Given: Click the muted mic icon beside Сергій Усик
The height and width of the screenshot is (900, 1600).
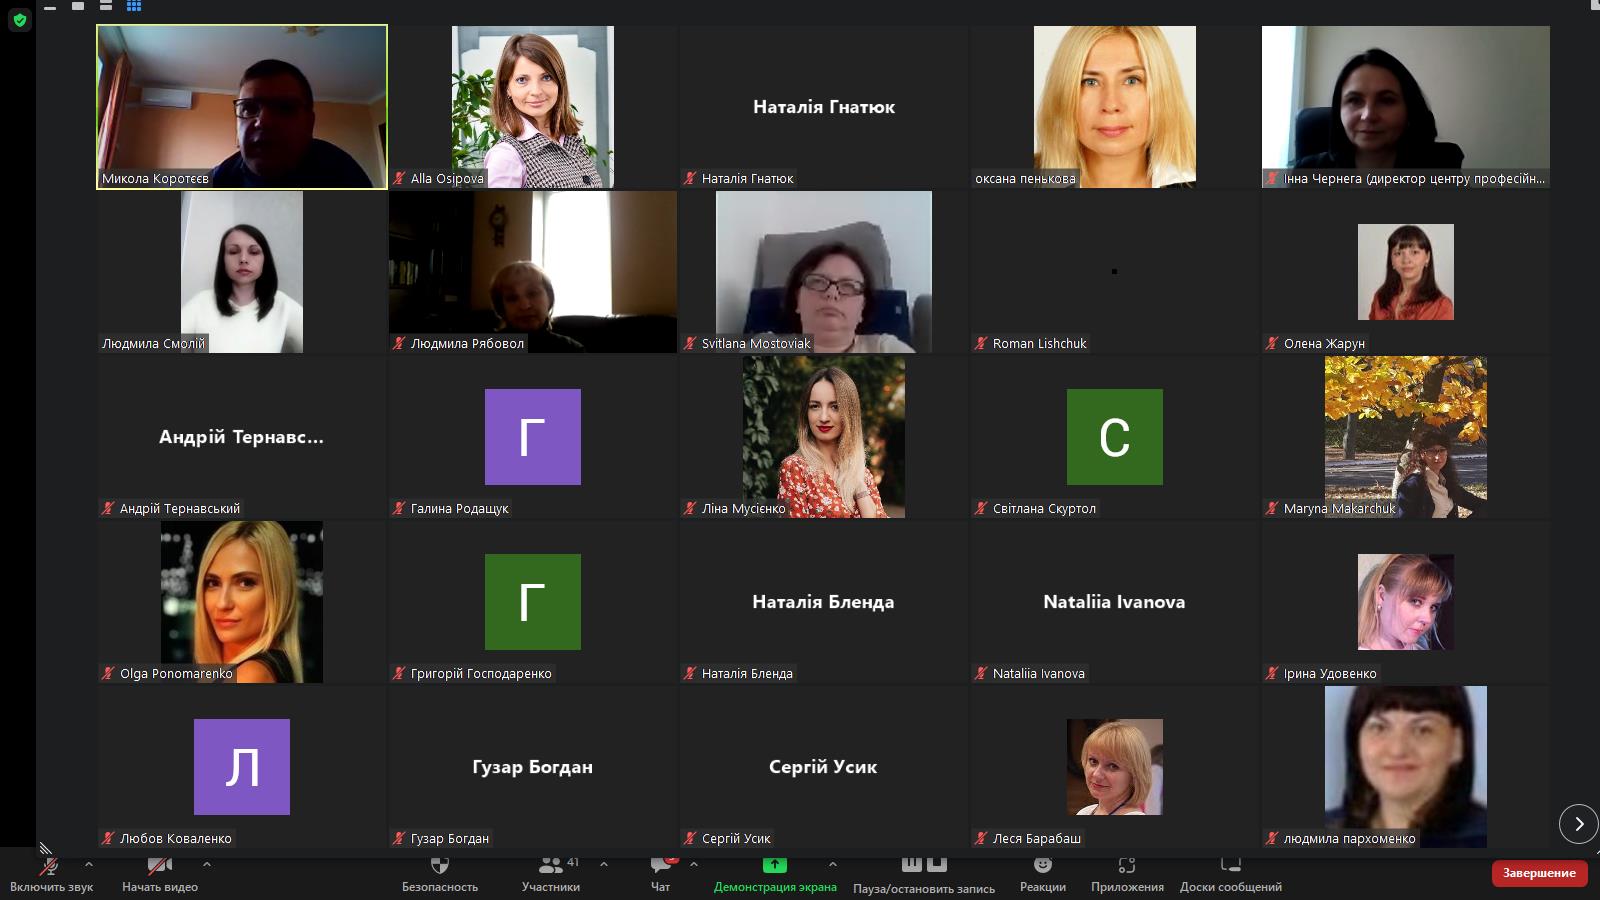Looking at the screenshot, I should pos(690,838).
